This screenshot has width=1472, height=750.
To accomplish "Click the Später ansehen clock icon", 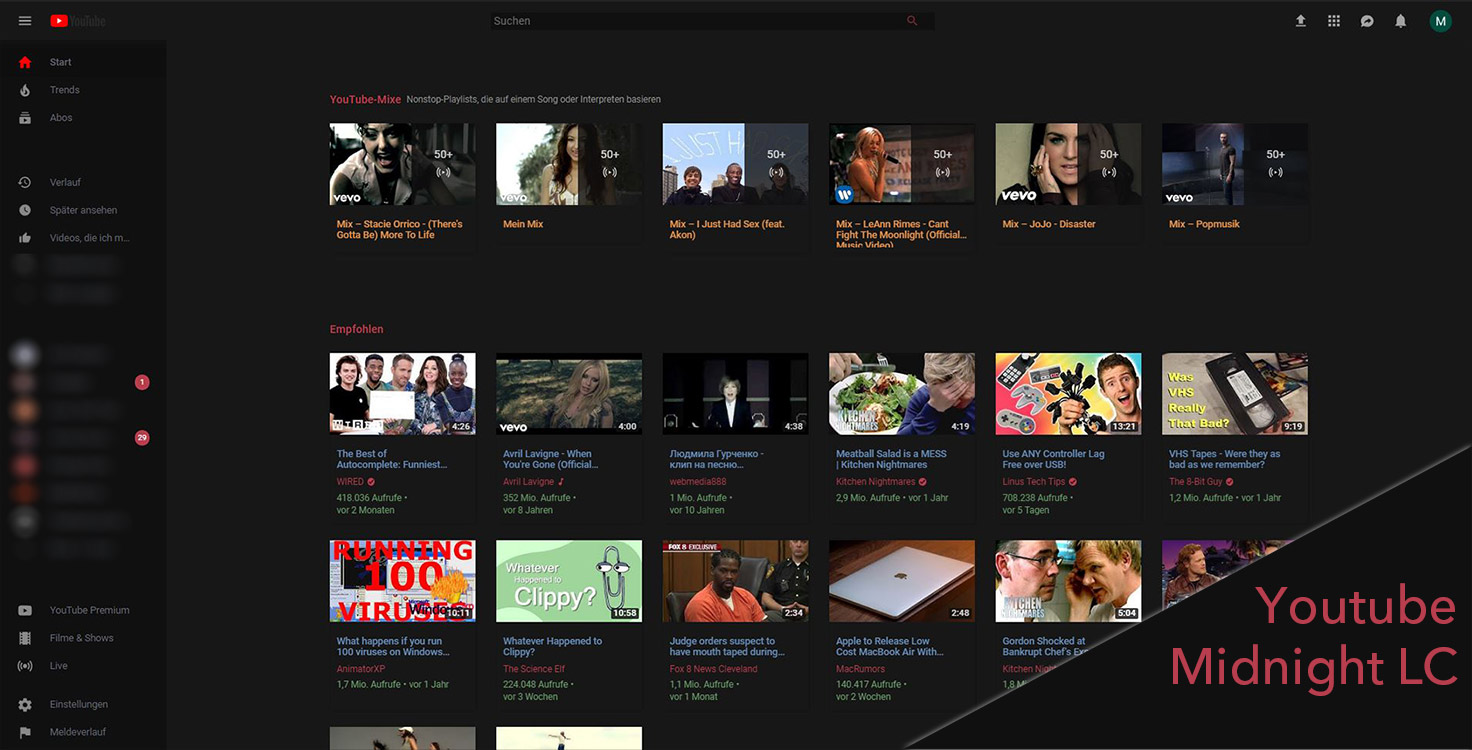I will 25,211.
